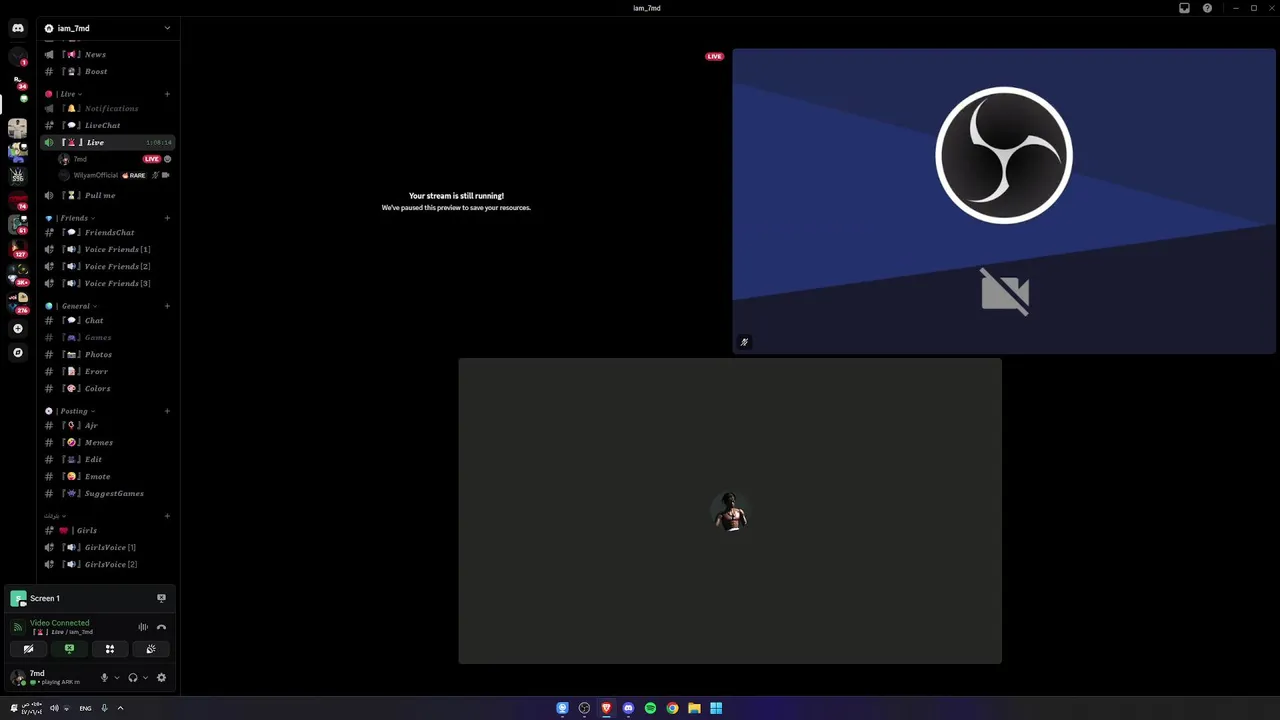Open Chrome from the taskbar
This screenshot has height=720, width=1280.
[x=672, y=708]
